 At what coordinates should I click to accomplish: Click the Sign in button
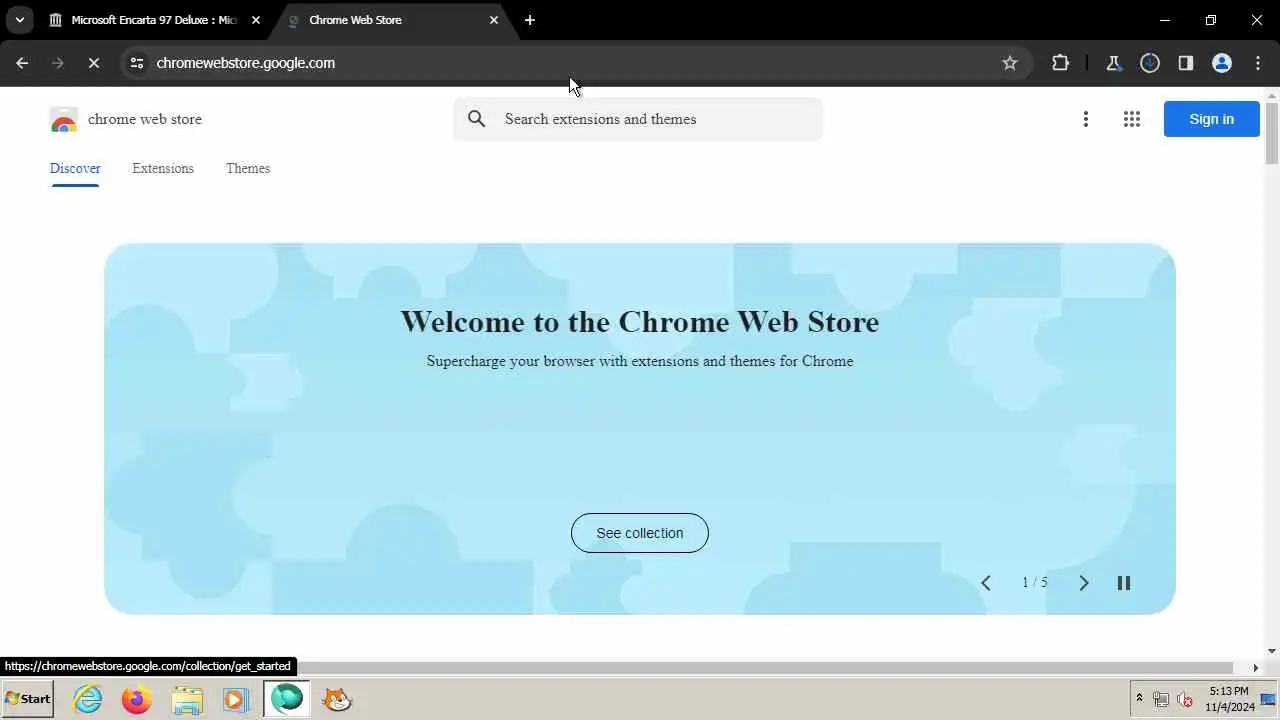[x=1212, y=119]
